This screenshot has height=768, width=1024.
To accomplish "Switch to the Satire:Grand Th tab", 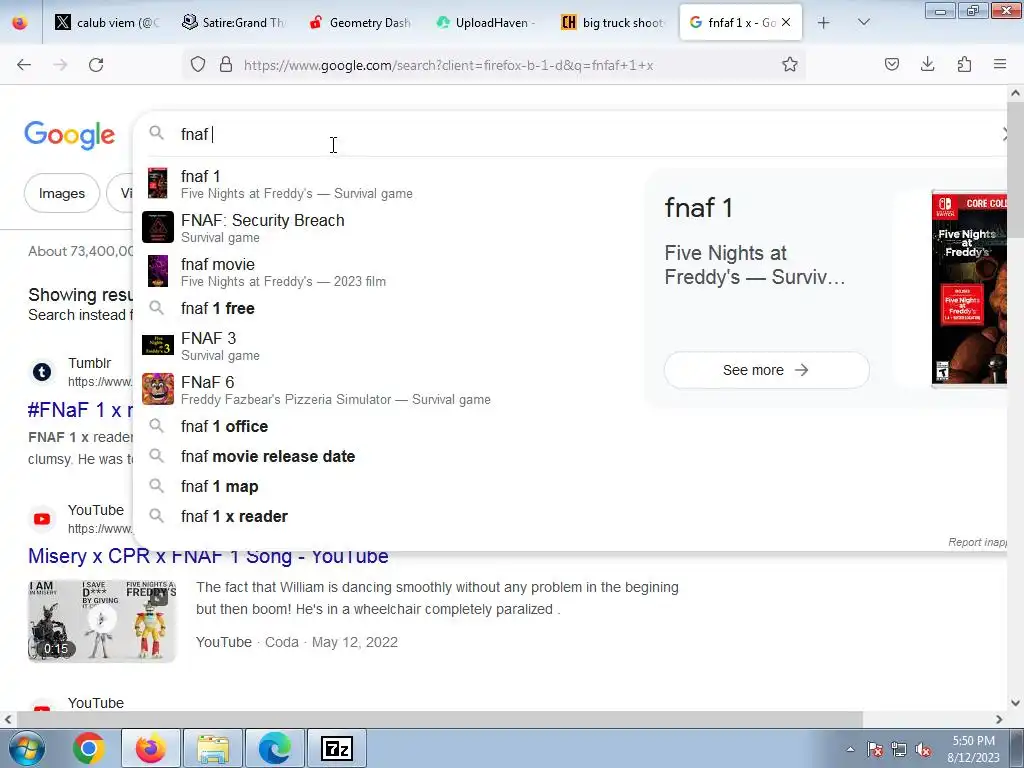I will tap(232, 23).
